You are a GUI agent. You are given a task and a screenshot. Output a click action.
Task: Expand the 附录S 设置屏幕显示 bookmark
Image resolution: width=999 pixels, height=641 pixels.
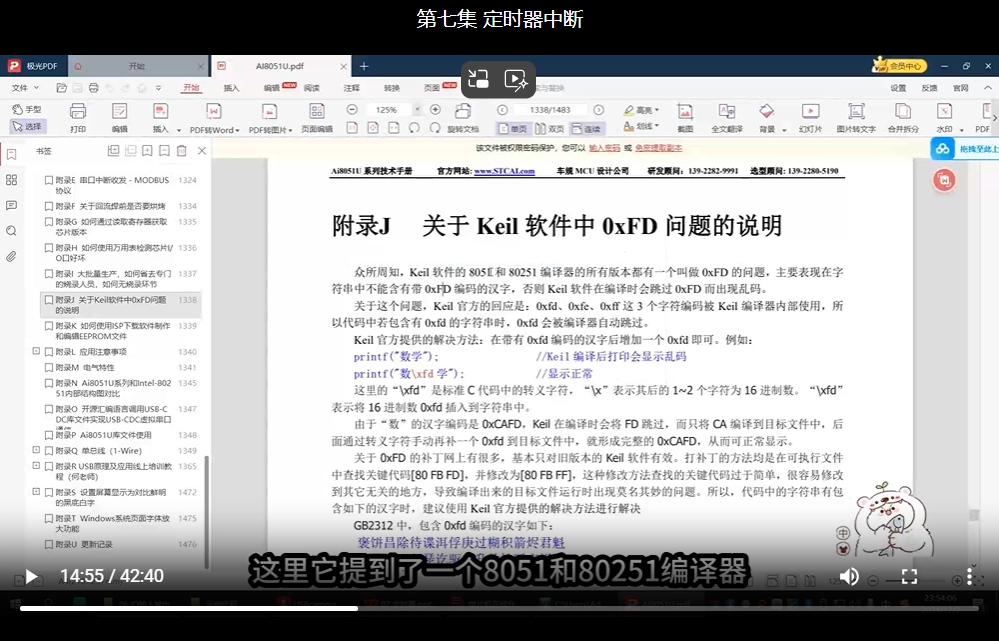[x=36, y=492]
